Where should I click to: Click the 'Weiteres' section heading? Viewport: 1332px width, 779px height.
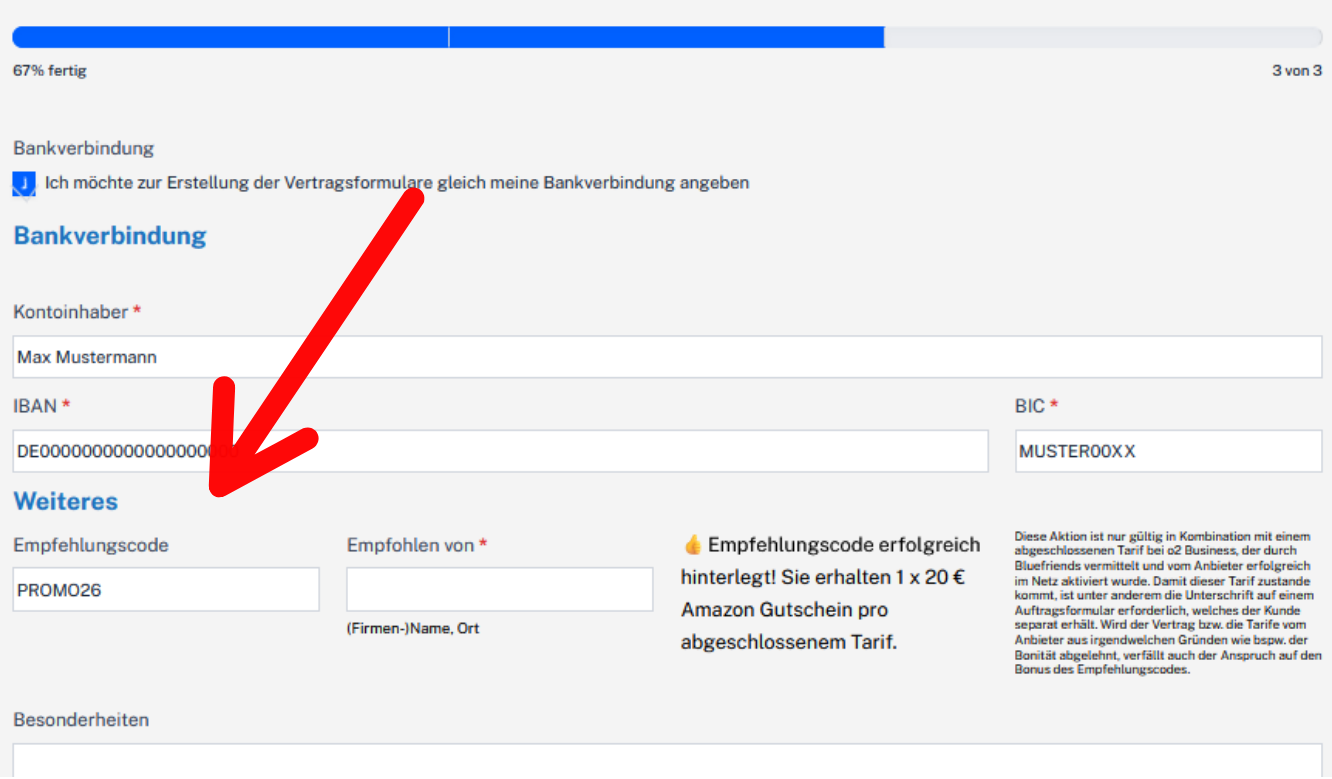66,501
